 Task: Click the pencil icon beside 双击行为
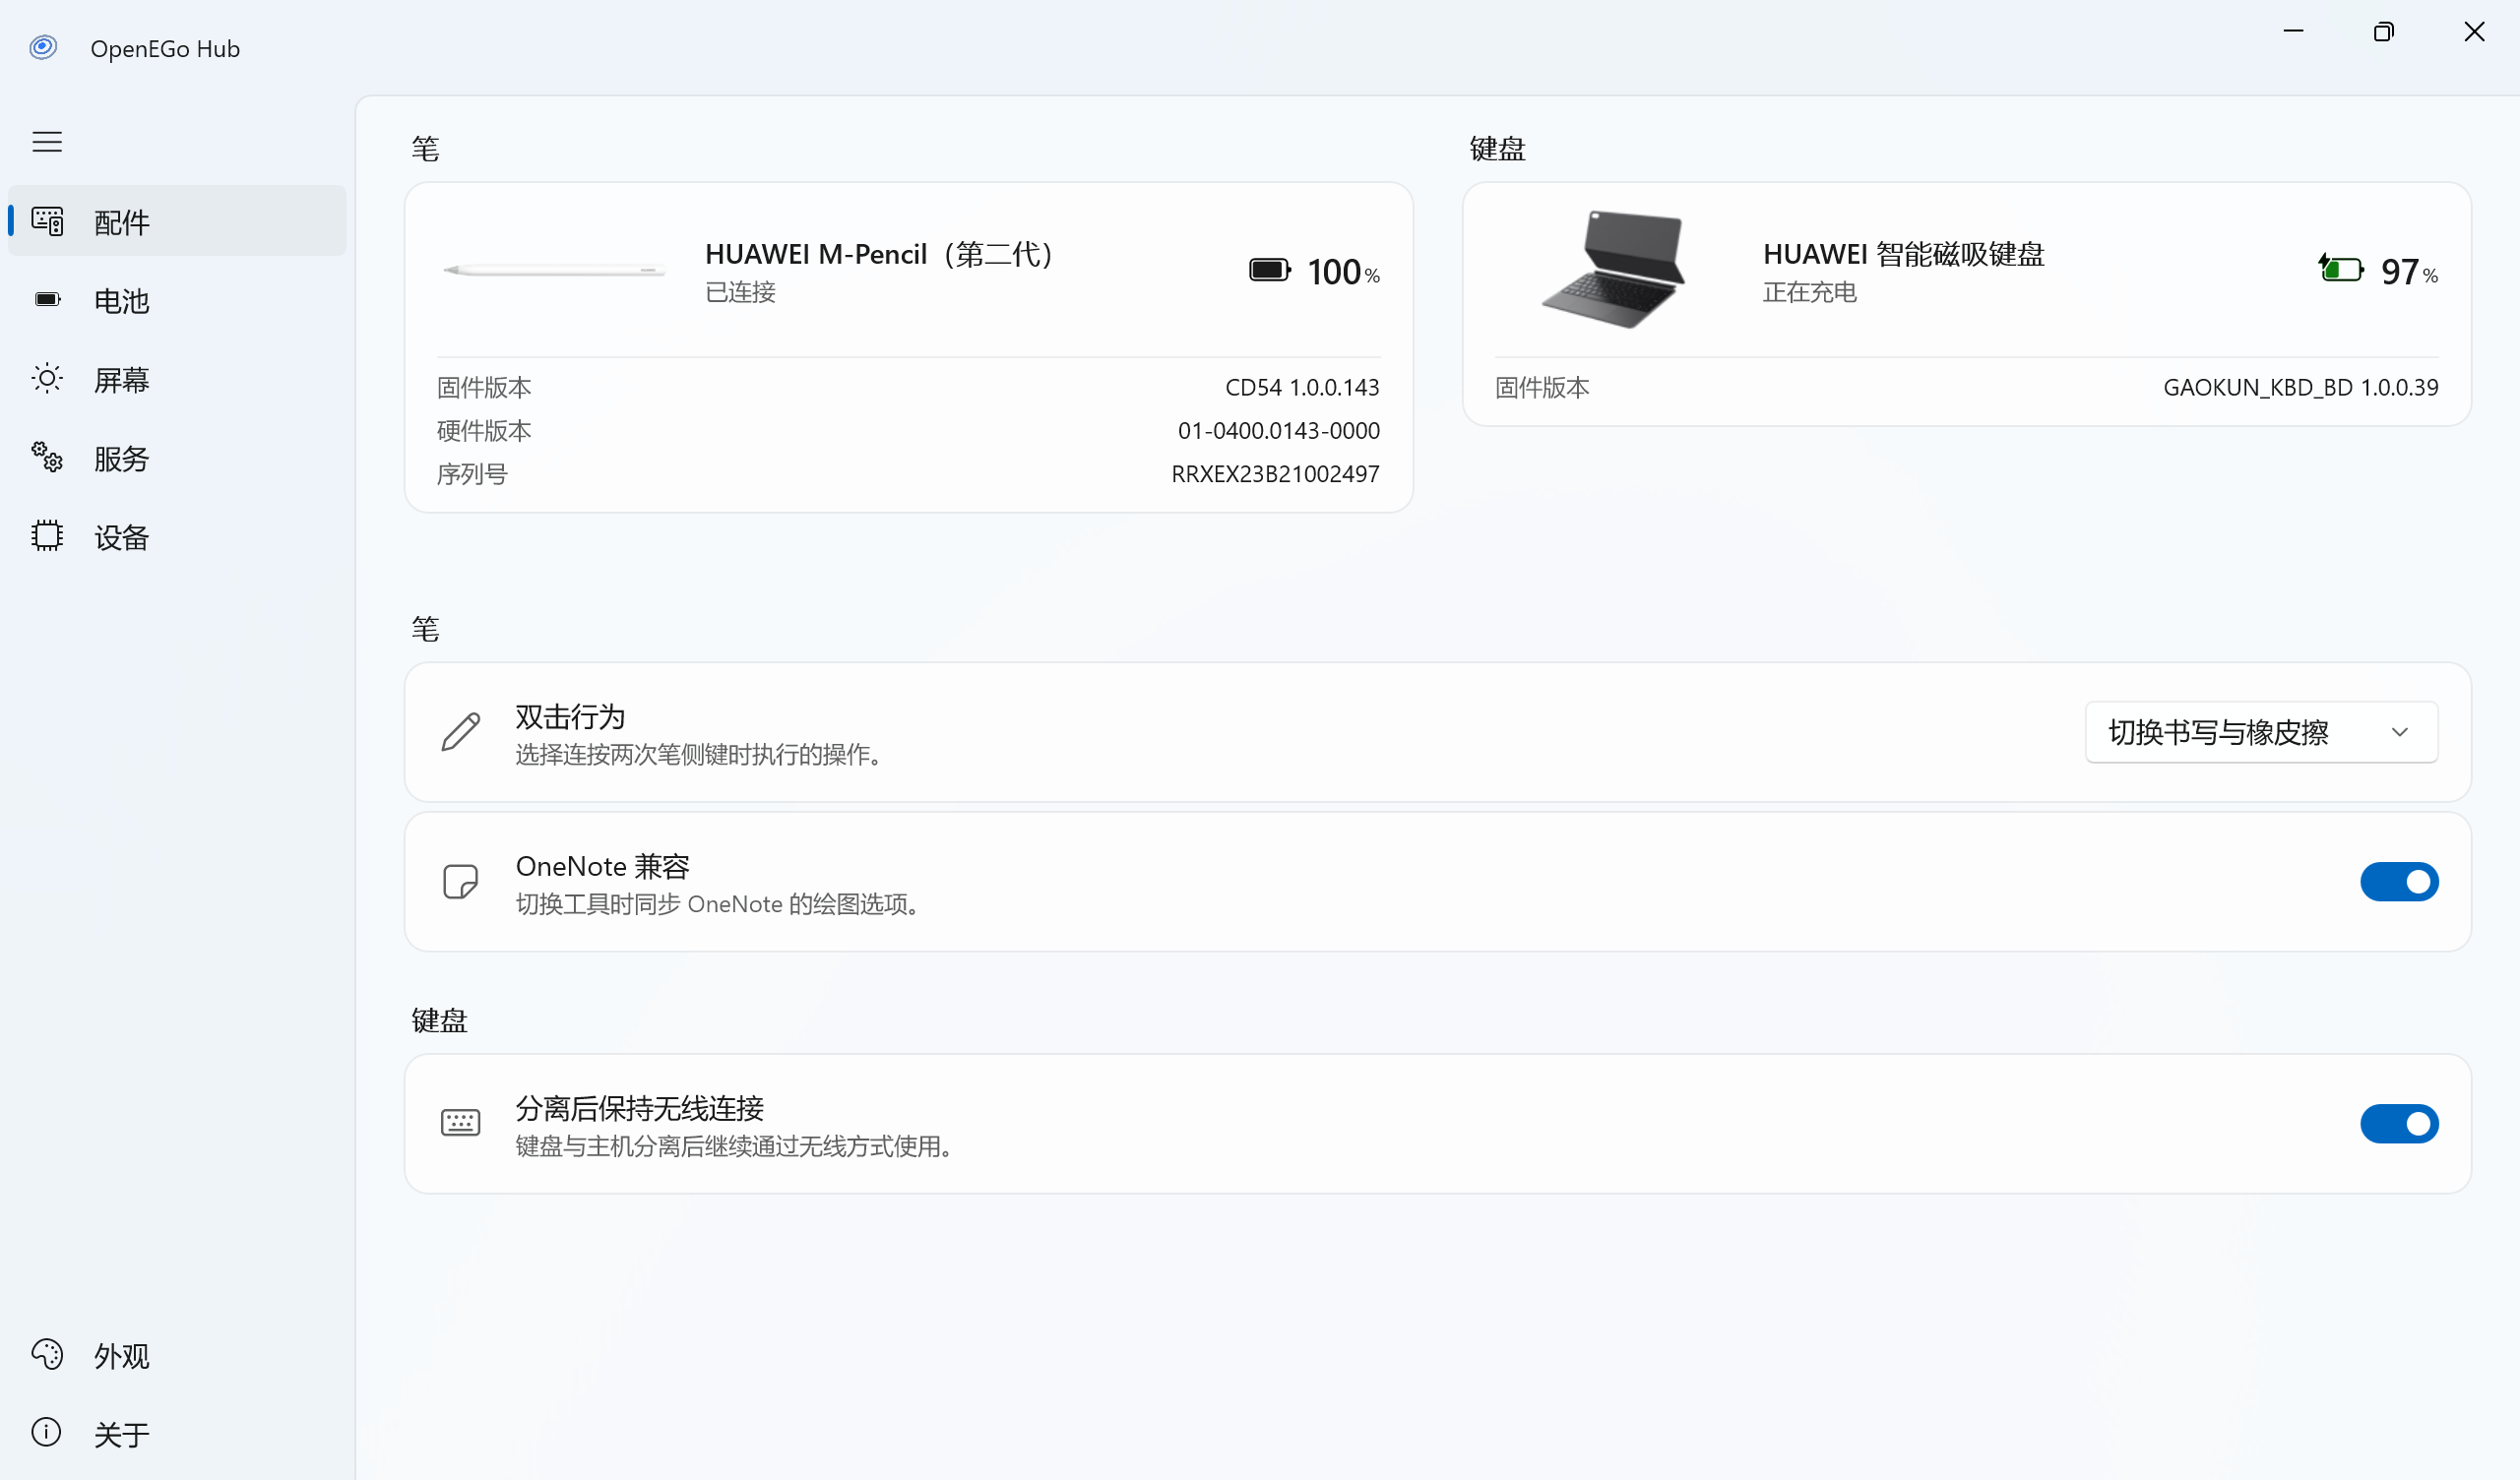pos(461,732)
